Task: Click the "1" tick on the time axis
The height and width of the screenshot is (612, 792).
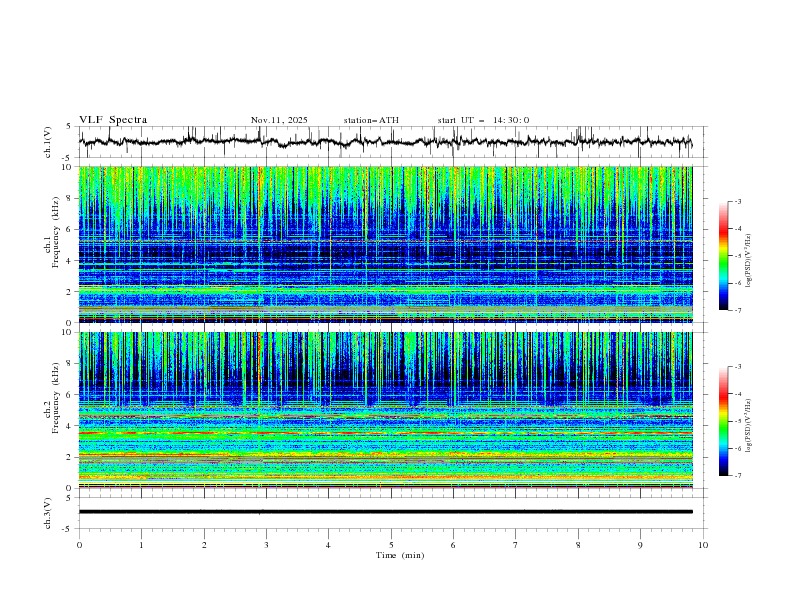Action: point(141,545)
